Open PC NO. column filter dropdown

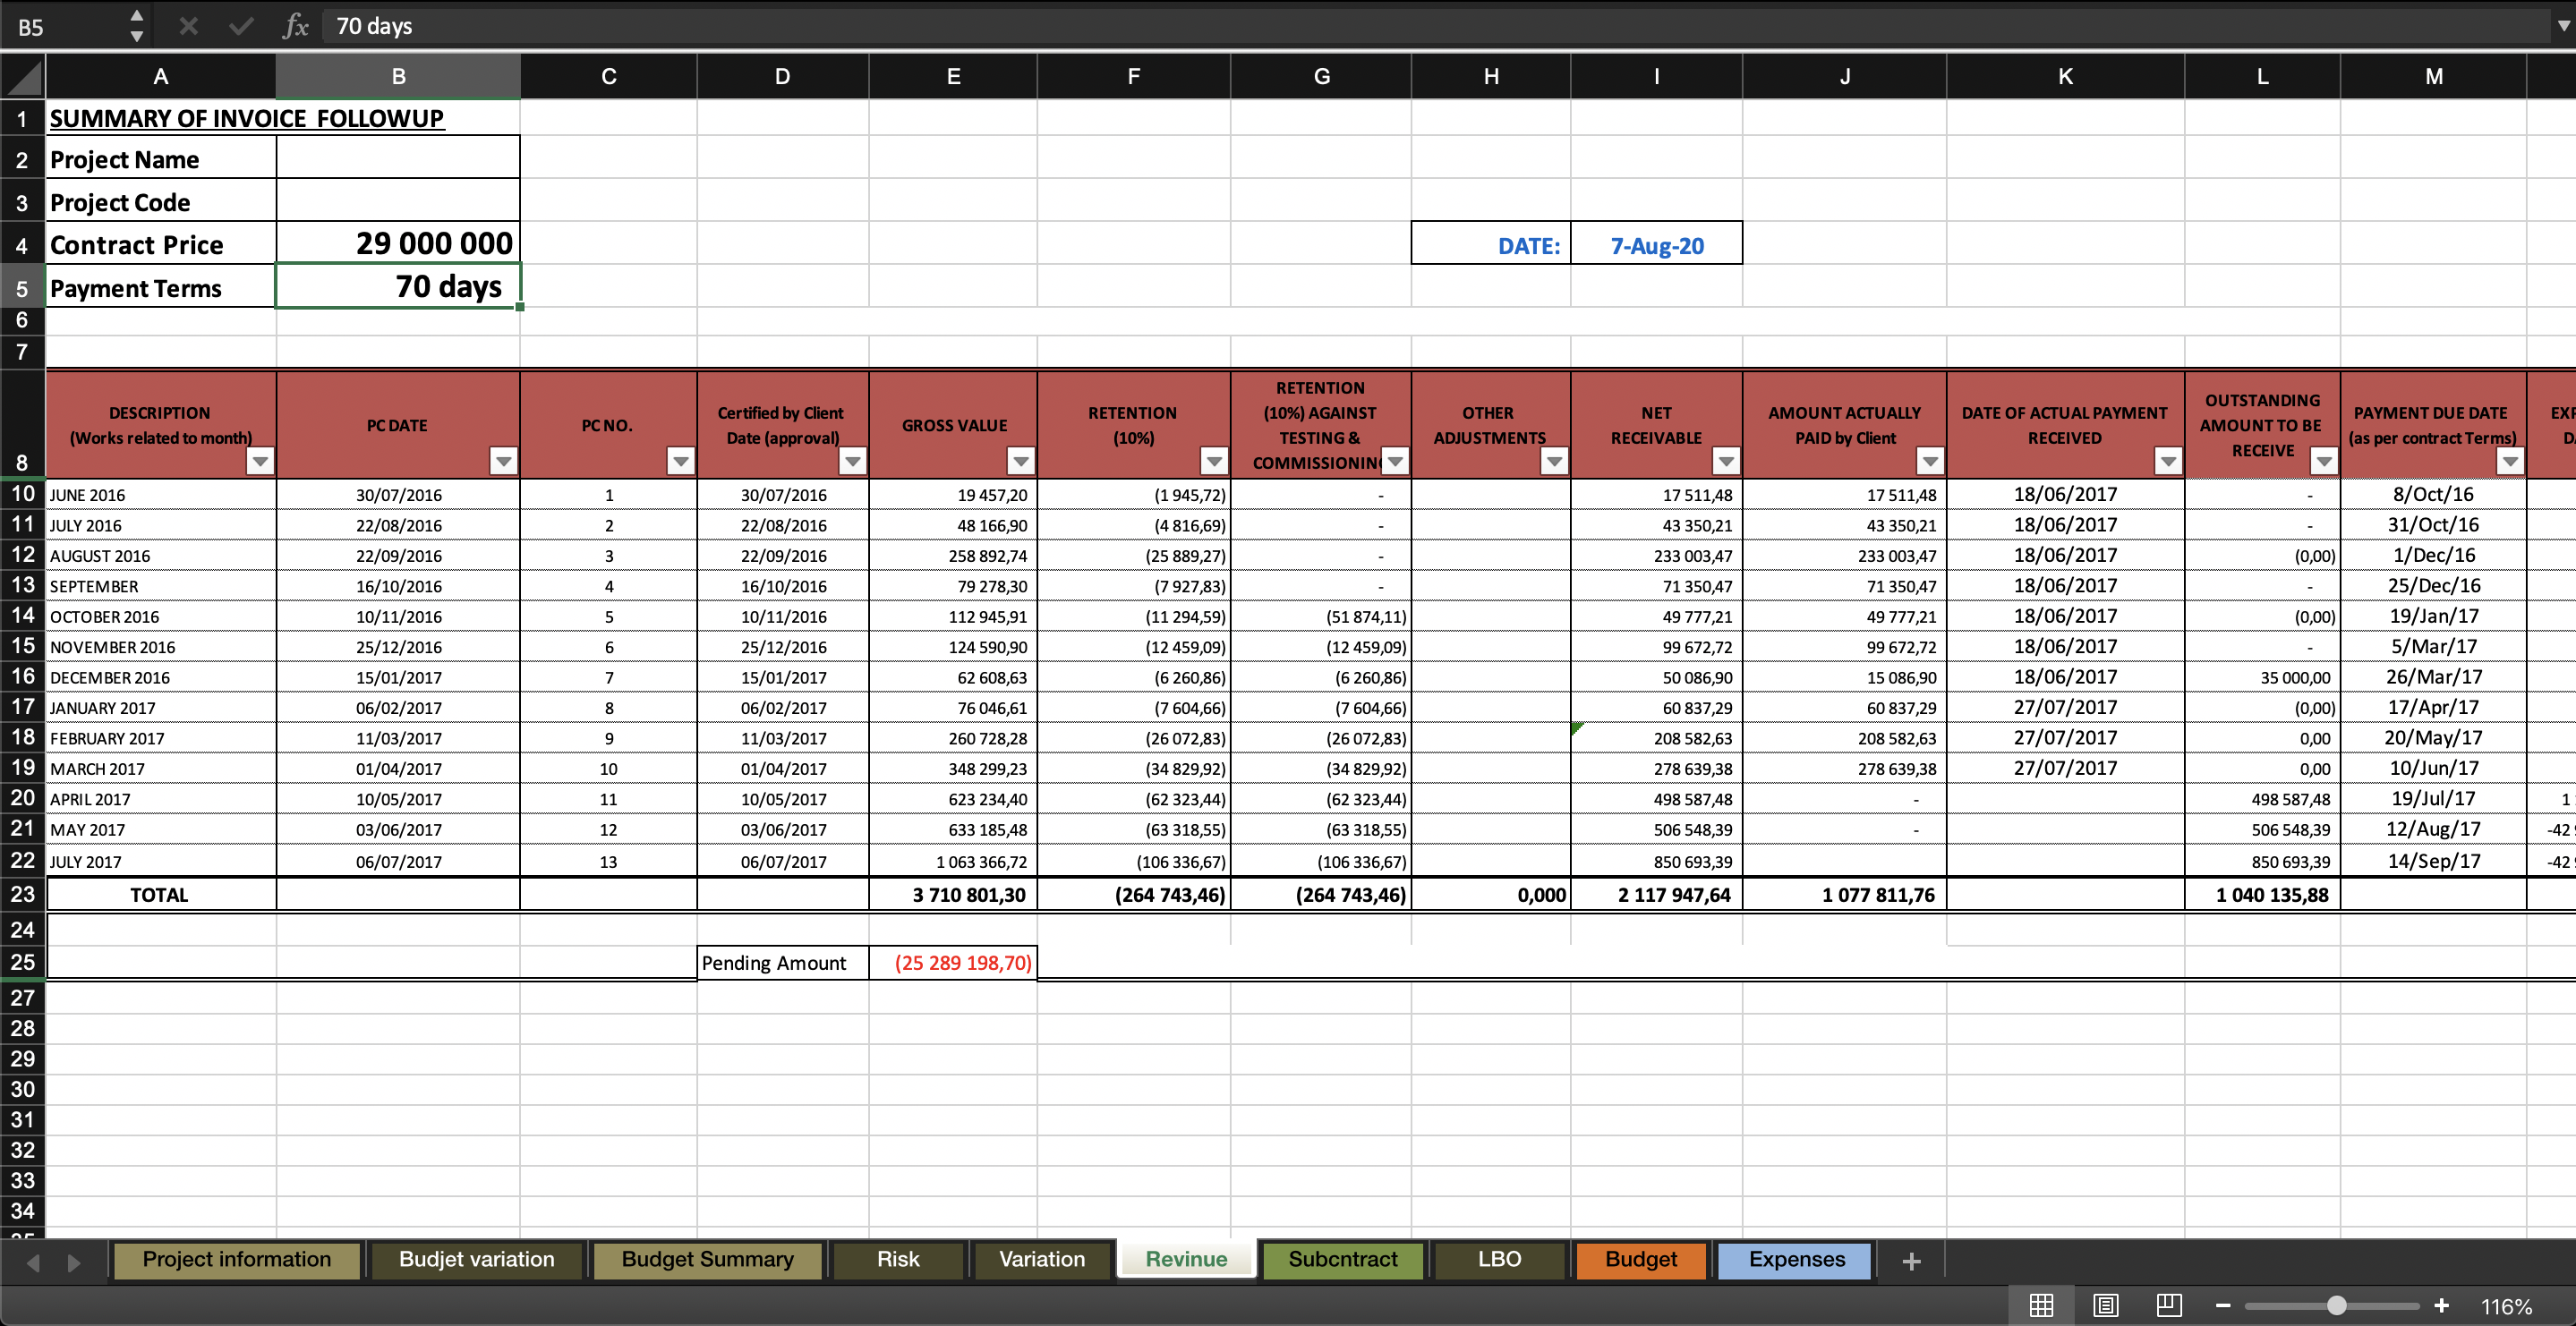point(680,461)
